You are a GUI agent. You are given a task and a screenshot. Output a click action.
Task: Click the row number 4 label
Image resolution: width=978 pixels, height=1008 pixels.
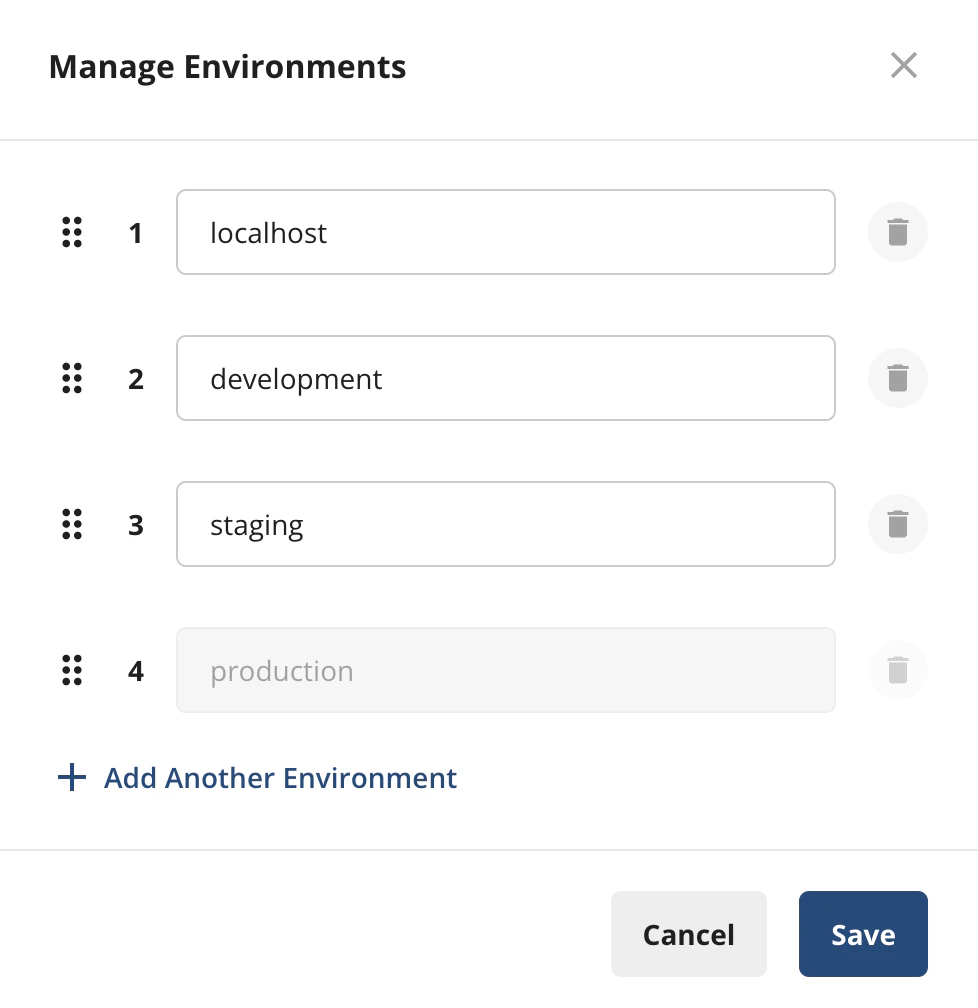(136, 671)
